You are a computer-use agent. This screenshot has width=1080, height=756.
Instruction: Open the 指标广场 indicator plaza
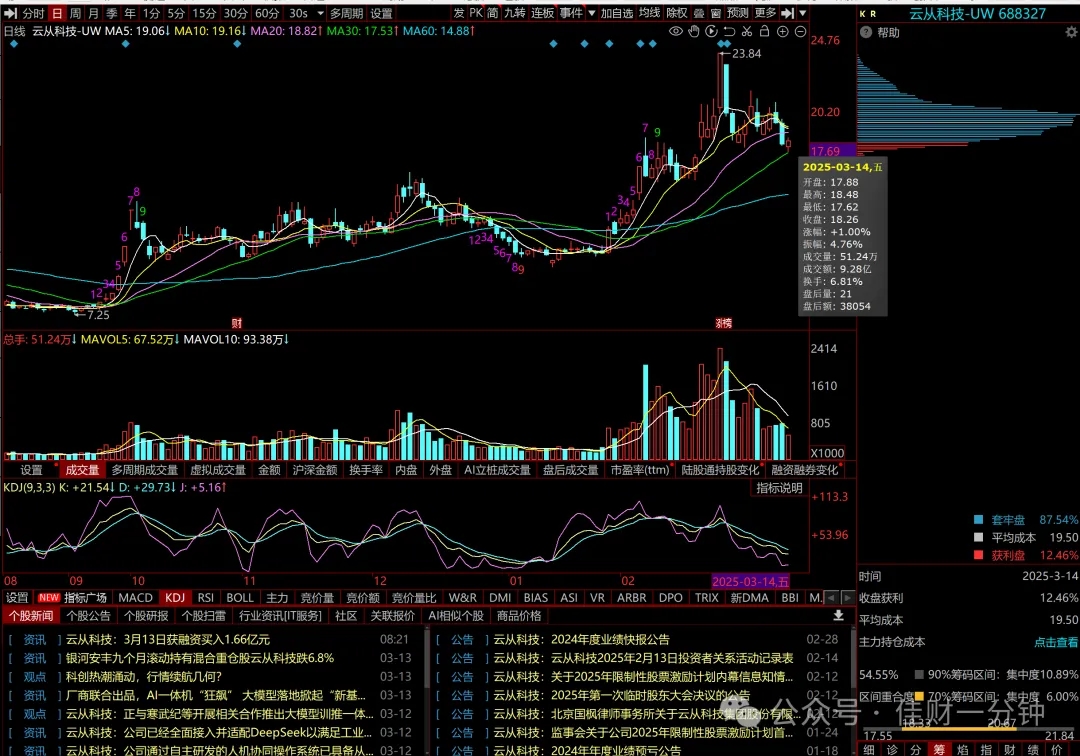(x=85, y=598)
